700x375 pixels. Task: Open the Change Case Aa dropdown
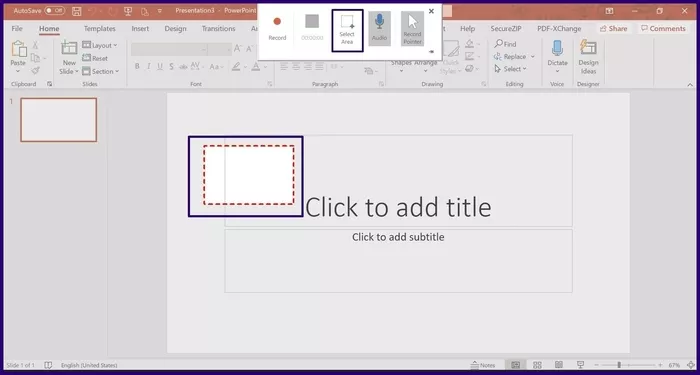coord(216,67)
